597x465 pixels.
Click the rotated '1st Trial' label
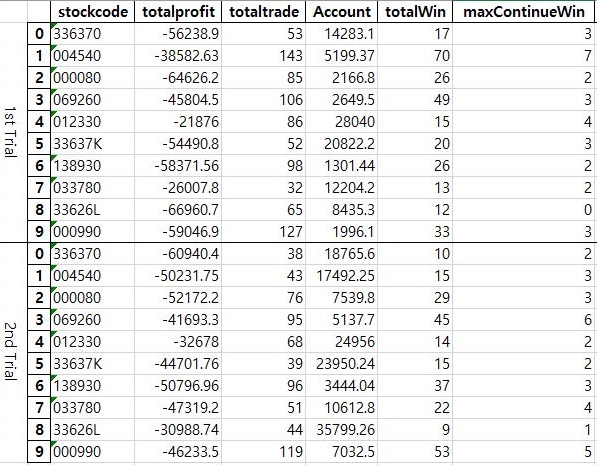point(10,132)
